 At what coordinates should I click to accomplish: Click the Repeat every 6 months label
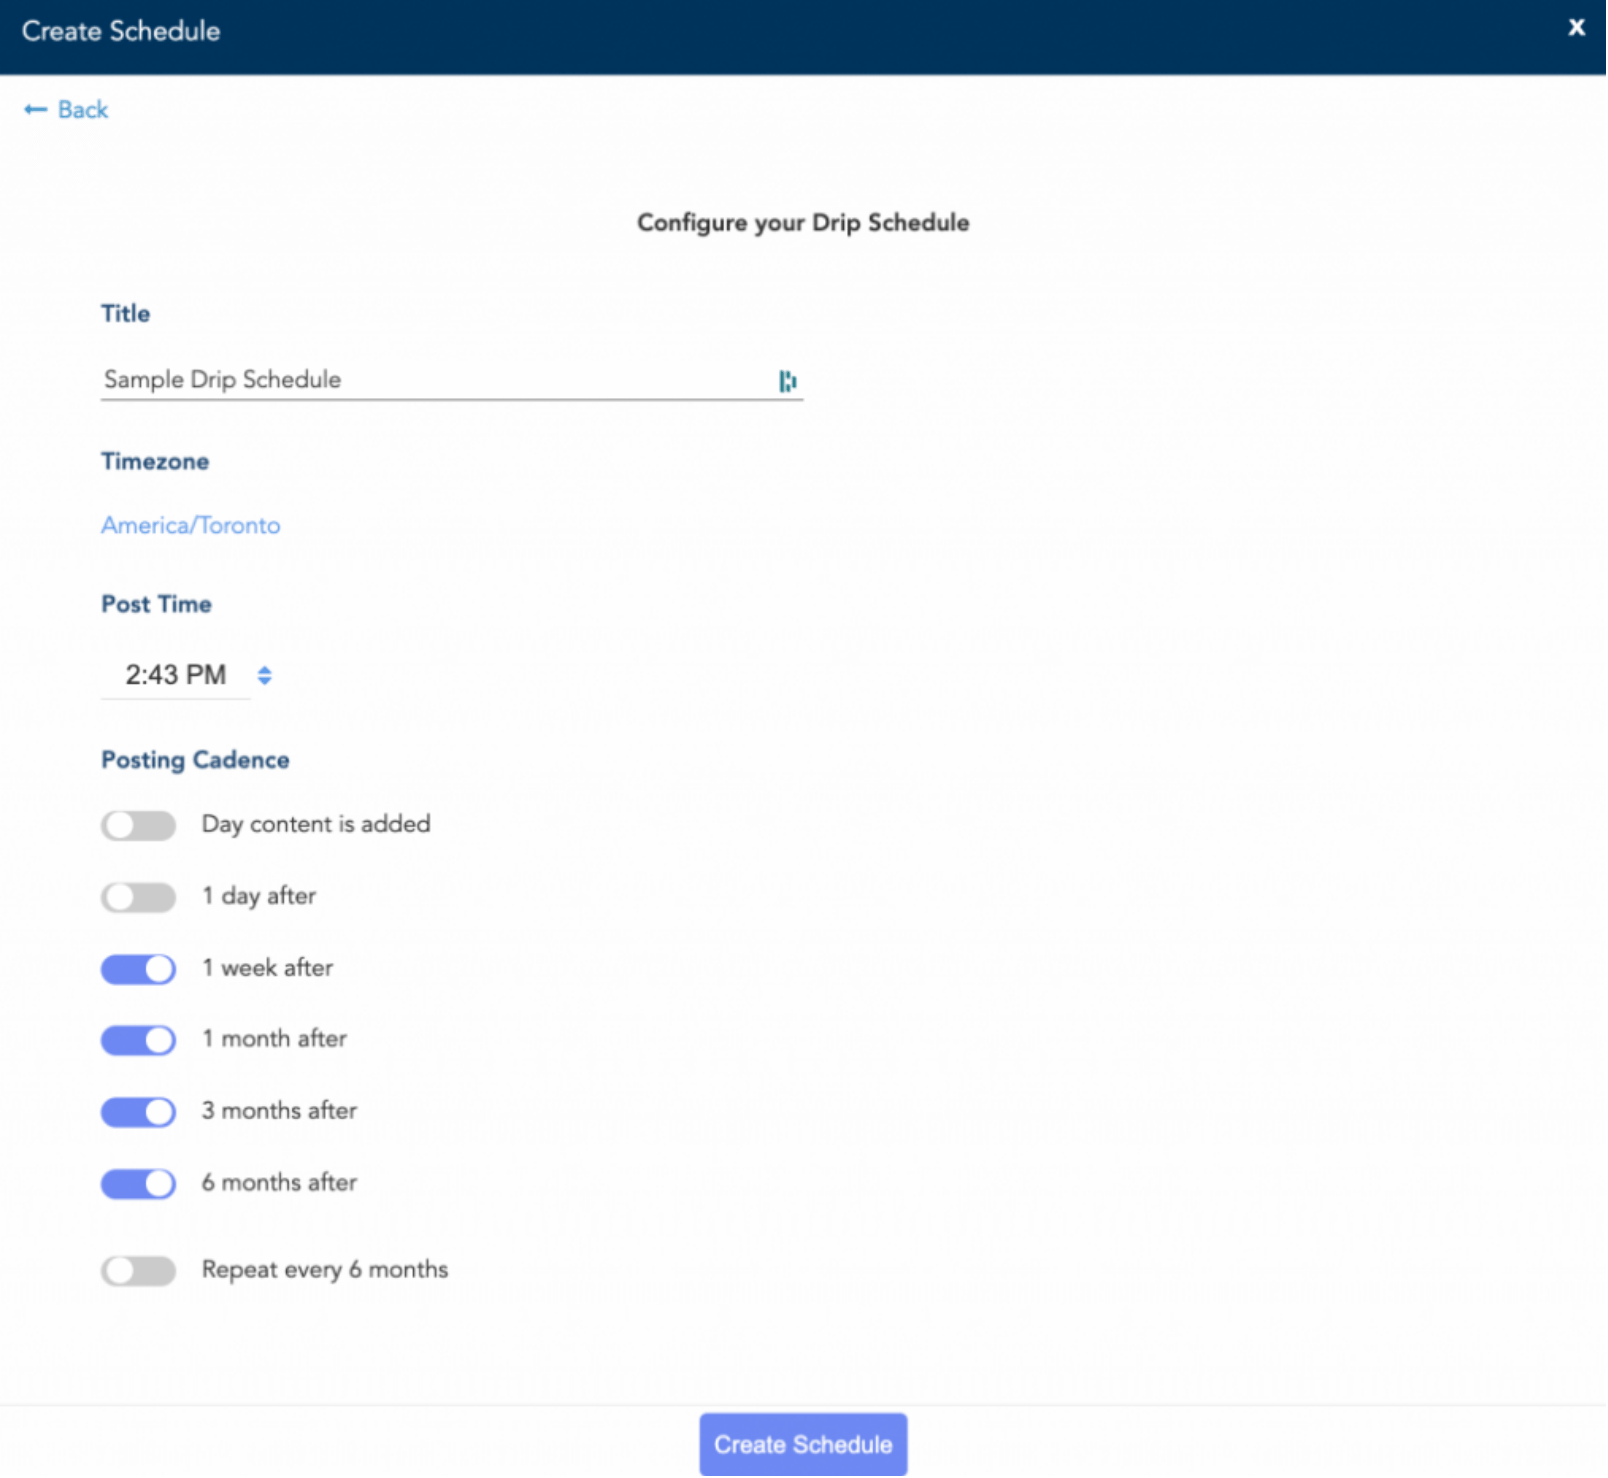[x=325, y=1270]
